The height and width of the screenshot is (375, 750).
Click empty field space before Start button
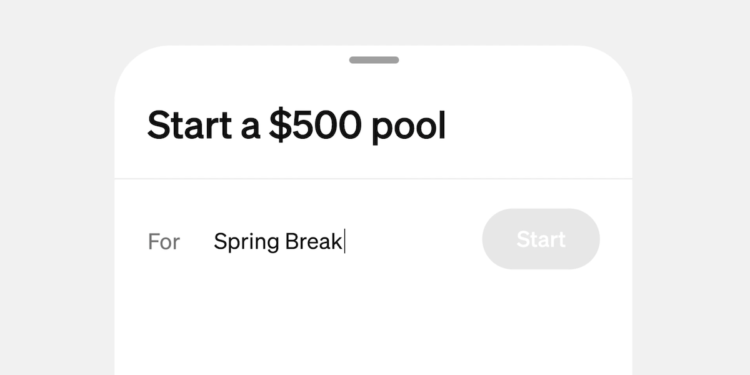coord(411,241)
